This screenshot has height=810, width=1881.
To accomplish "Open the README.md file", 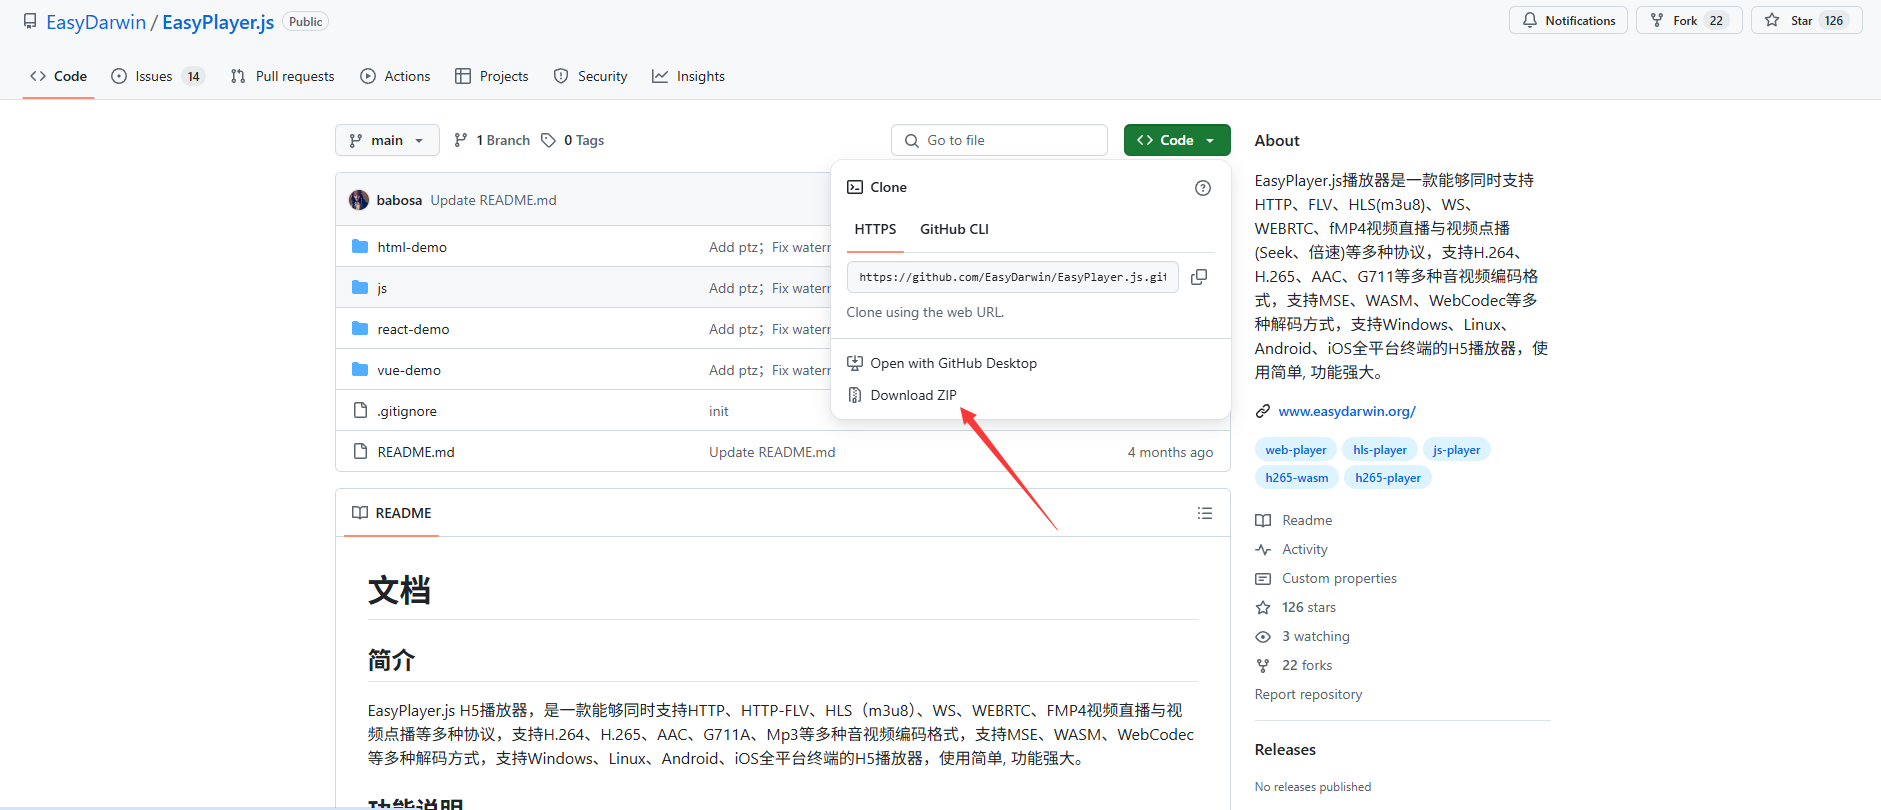I will [416, 452].
